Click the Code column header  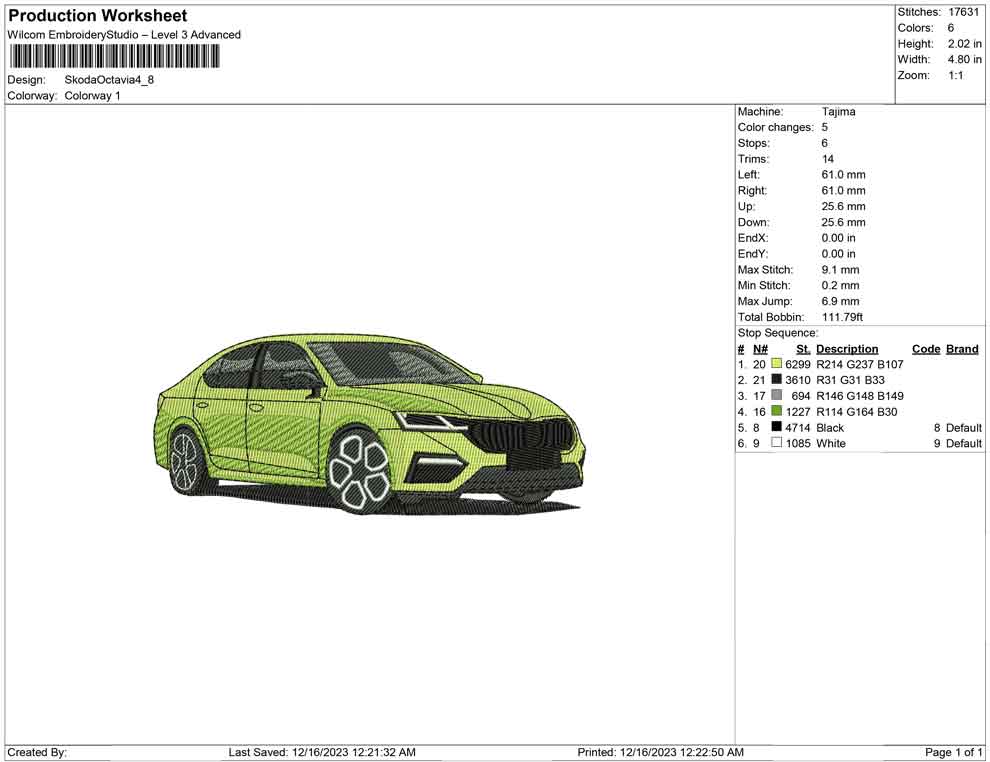tap(926, 348)
